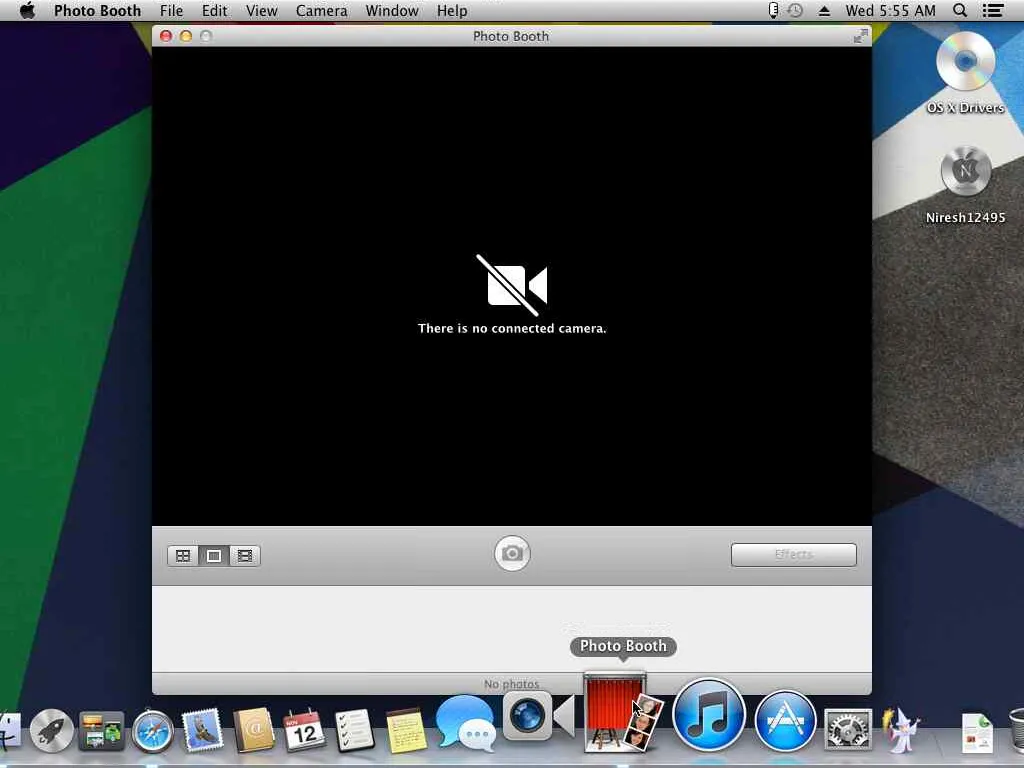The image size is (1024, 768).
Task: Open System Preferences from the Dock
Action: coord(848,730)
